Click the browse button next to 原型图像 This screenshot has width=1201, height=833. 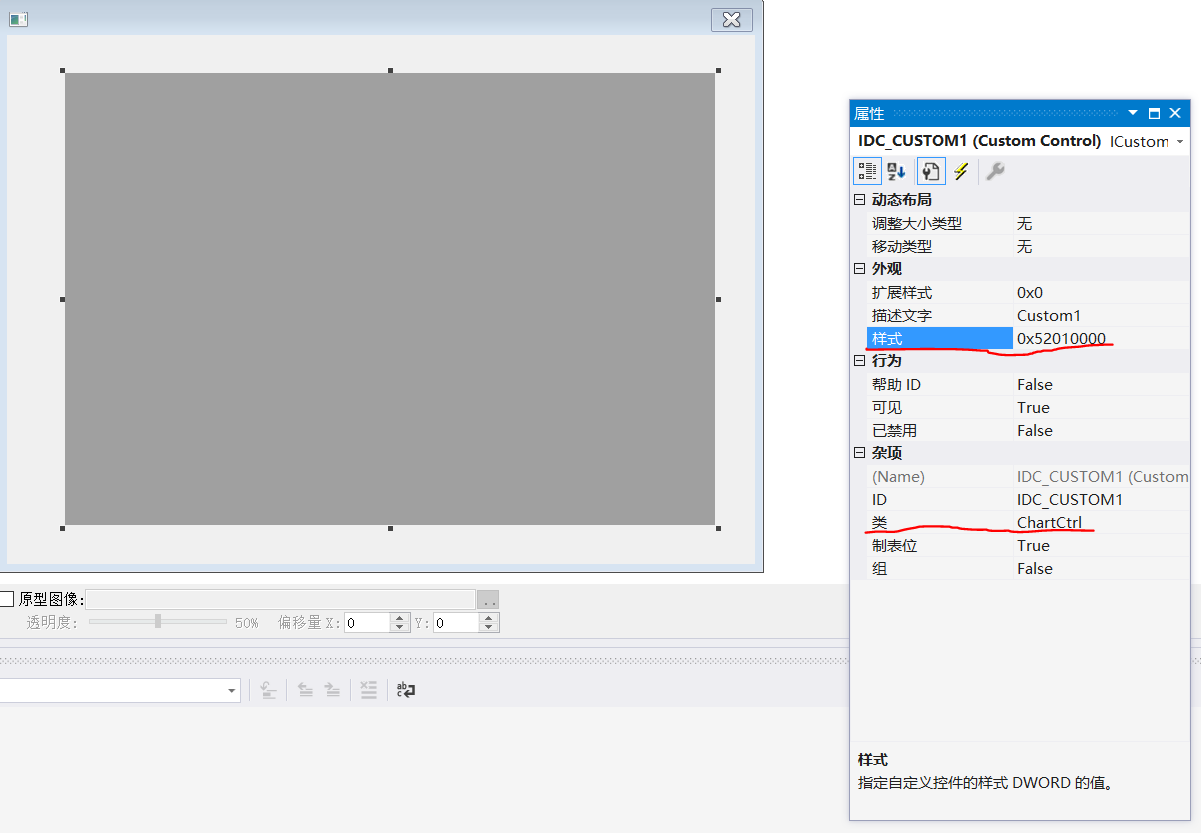click(488, 598)
